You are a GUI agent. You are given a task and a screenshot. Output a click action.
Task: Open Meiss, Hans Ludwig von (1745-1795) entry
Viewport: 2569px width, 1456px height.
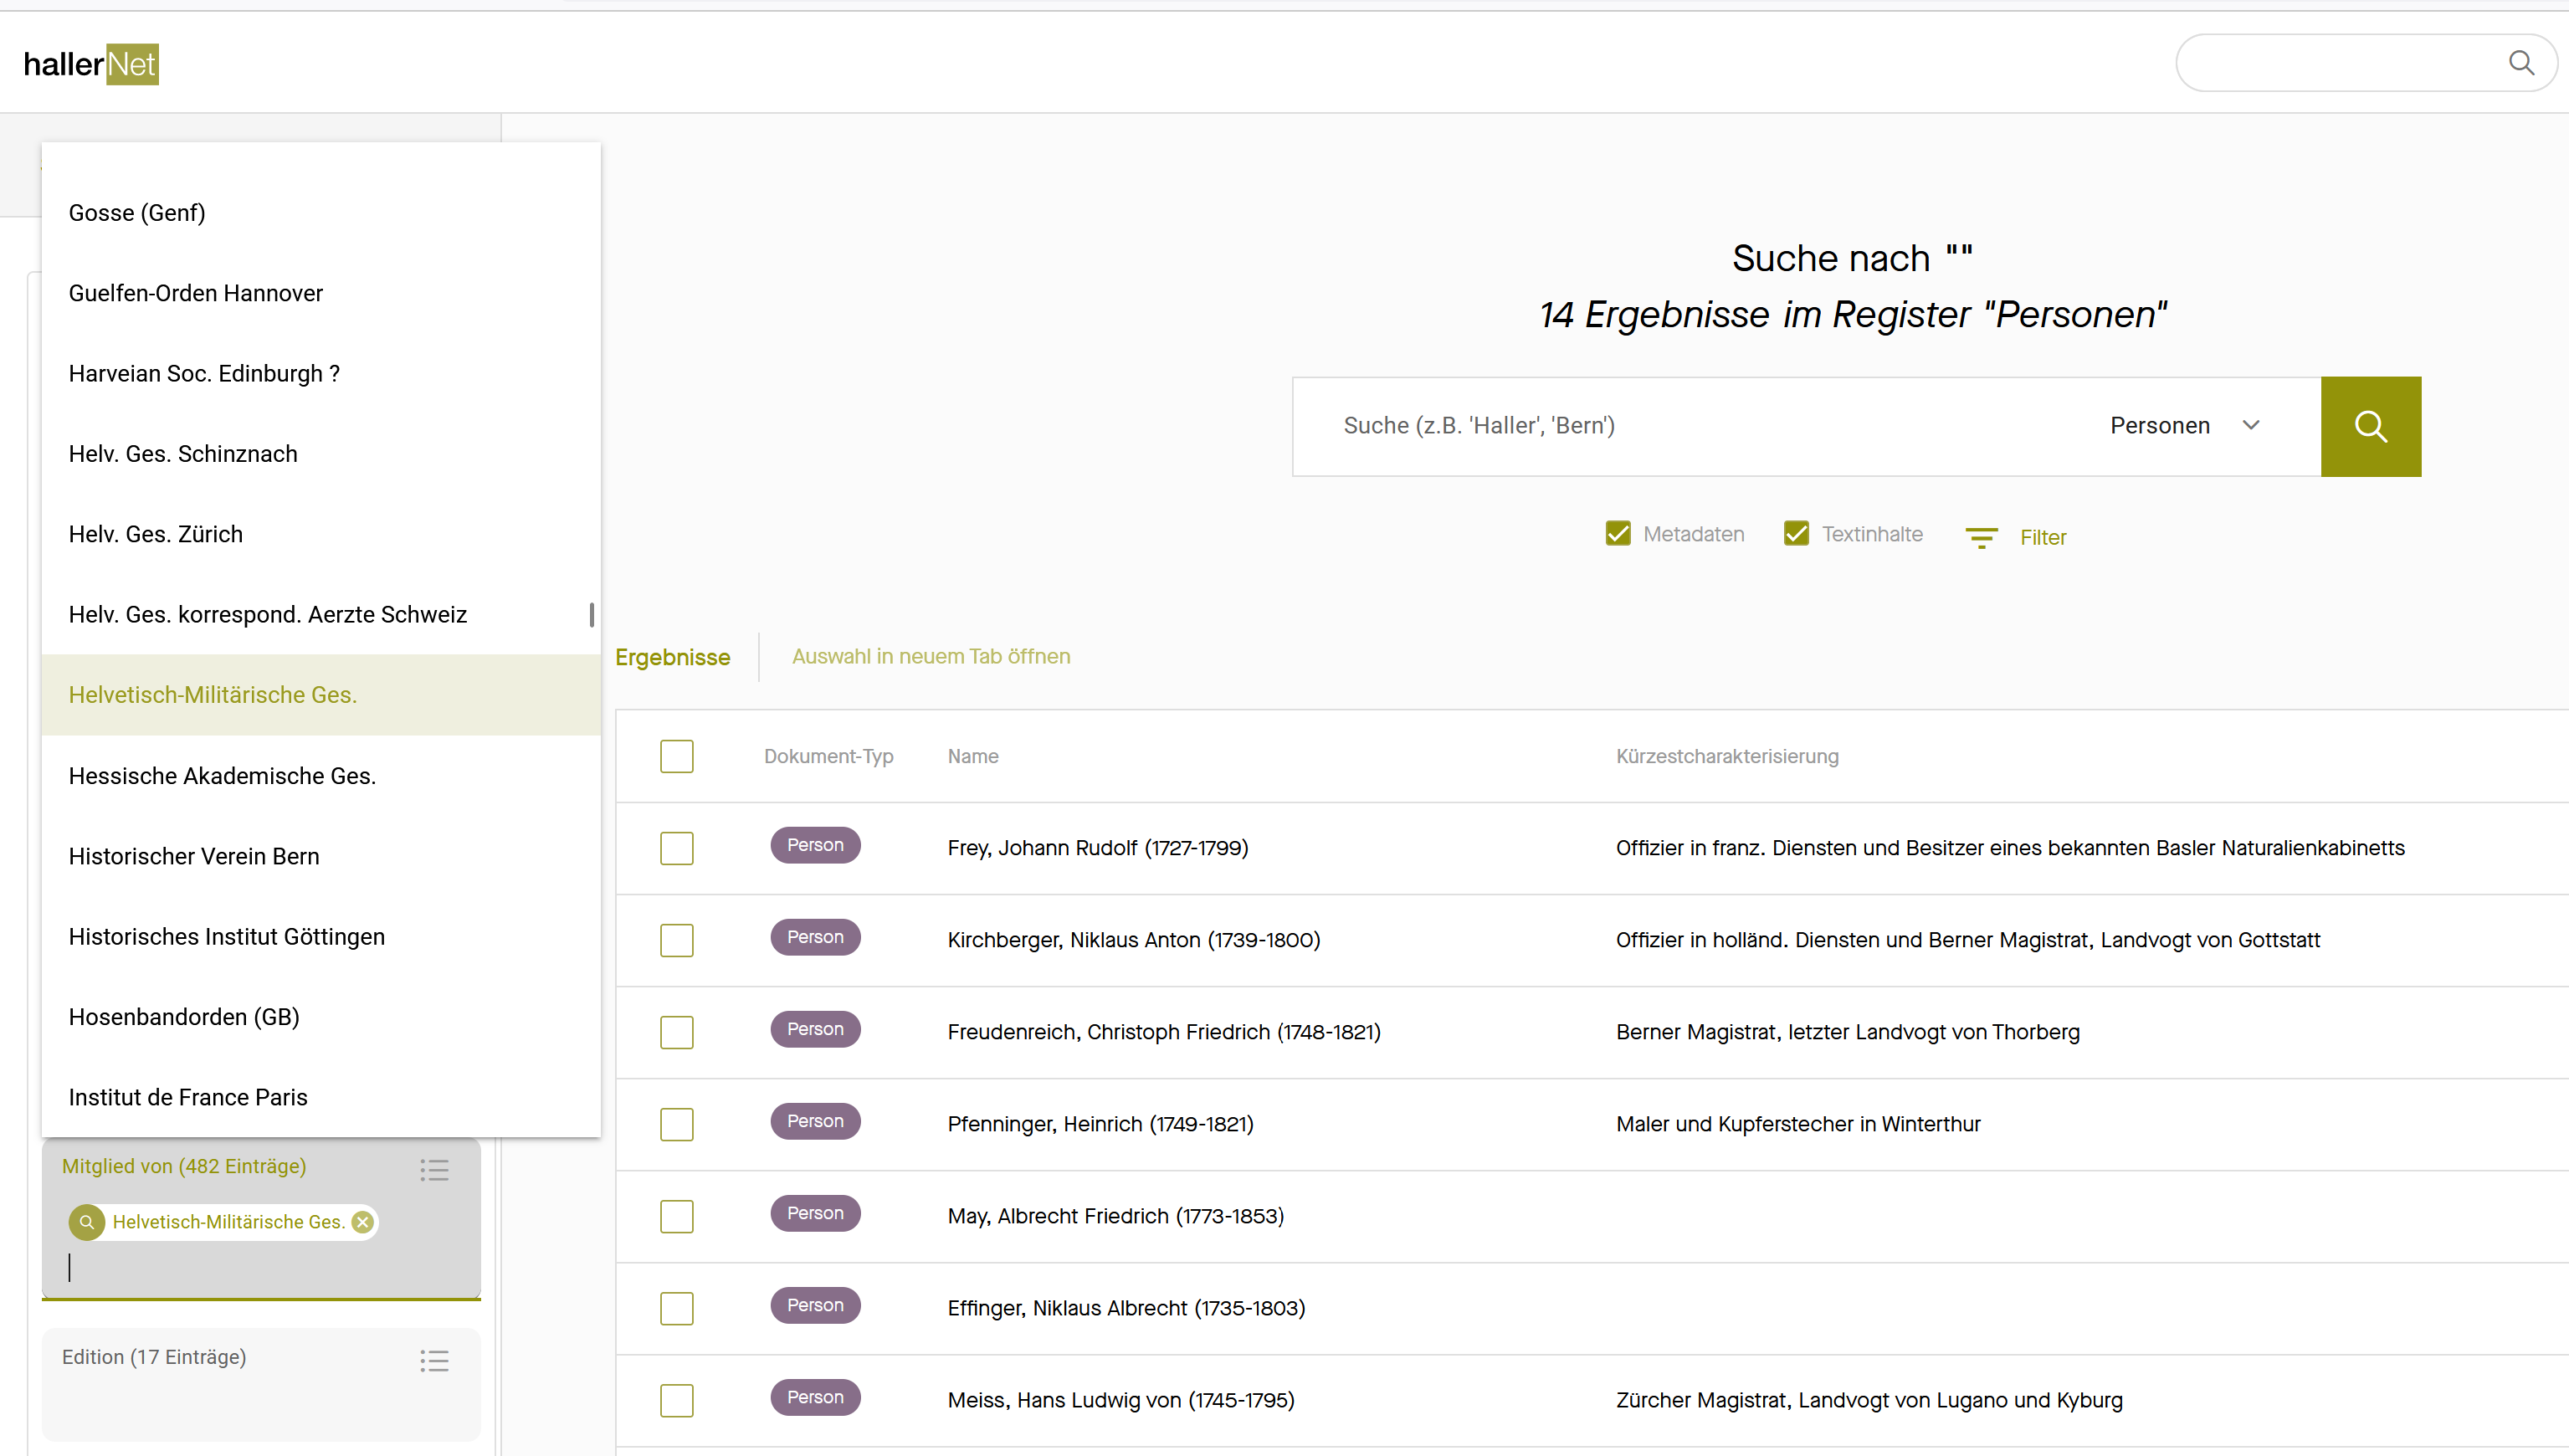pyautogui.click(x=1121, y=1400)
